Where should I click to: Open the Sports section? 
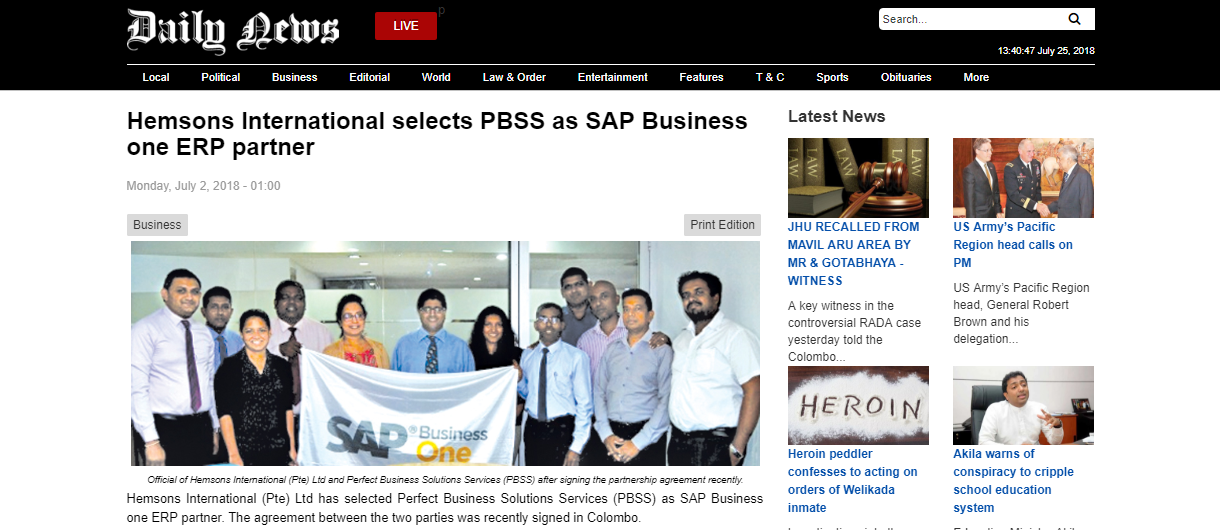(832, 77)
